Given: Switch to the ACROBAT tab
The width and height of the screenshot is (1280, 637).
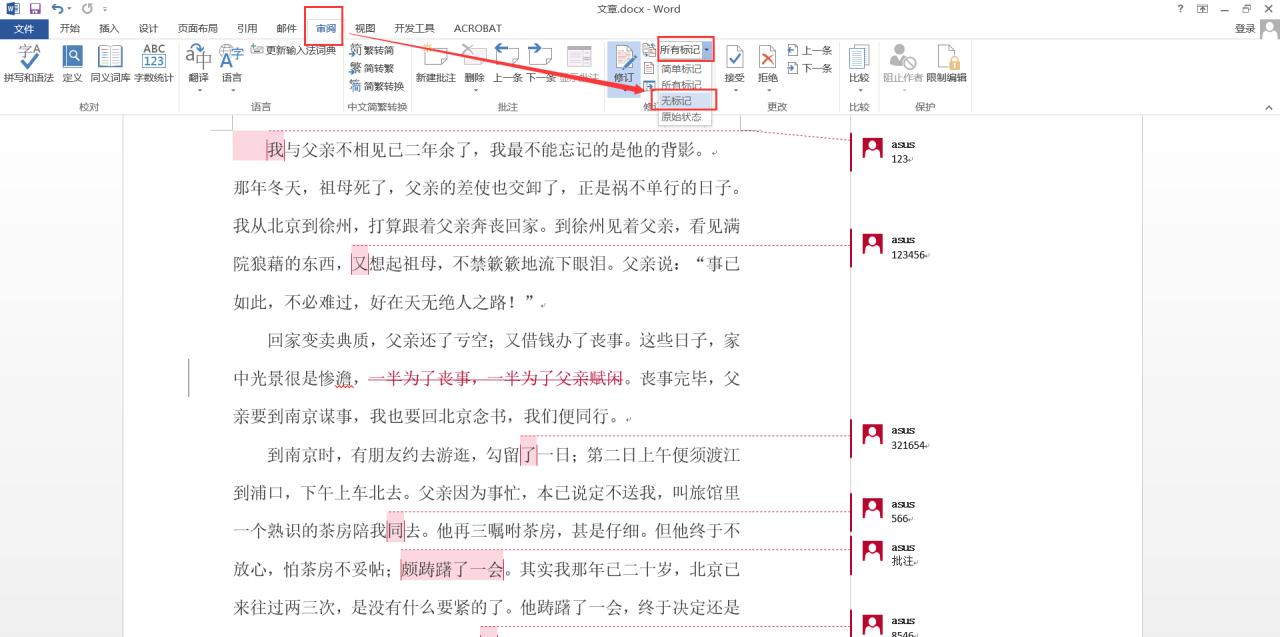Looking at the screenshot, I should (478, 28).
